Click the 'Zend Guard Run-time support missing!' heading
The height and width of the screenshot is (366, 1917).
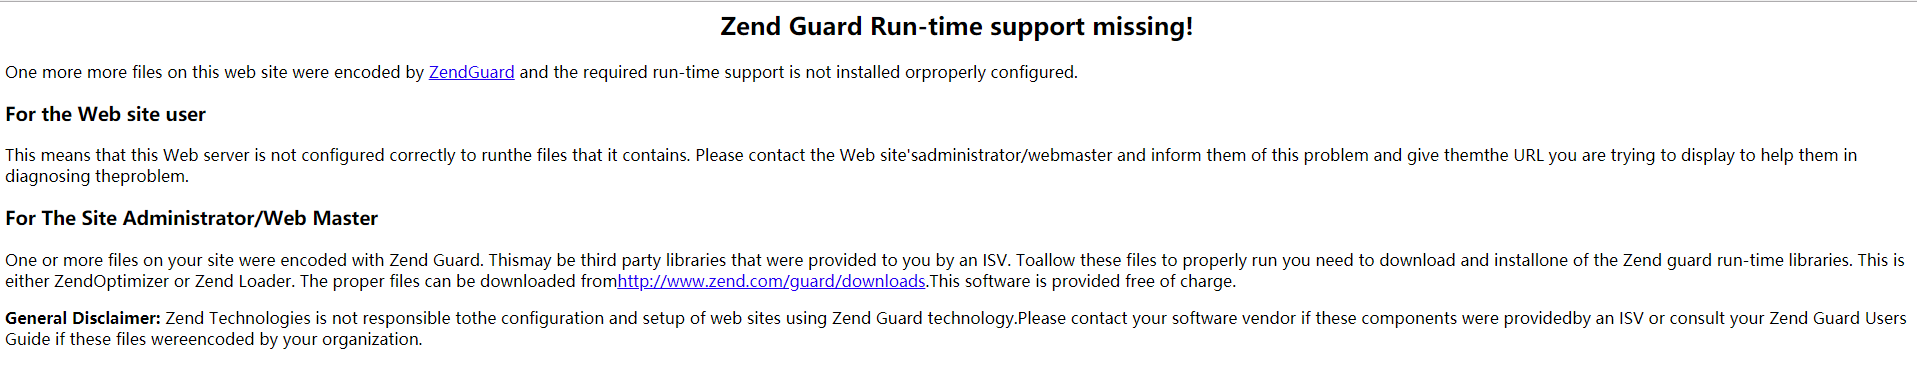click(957, 26)
